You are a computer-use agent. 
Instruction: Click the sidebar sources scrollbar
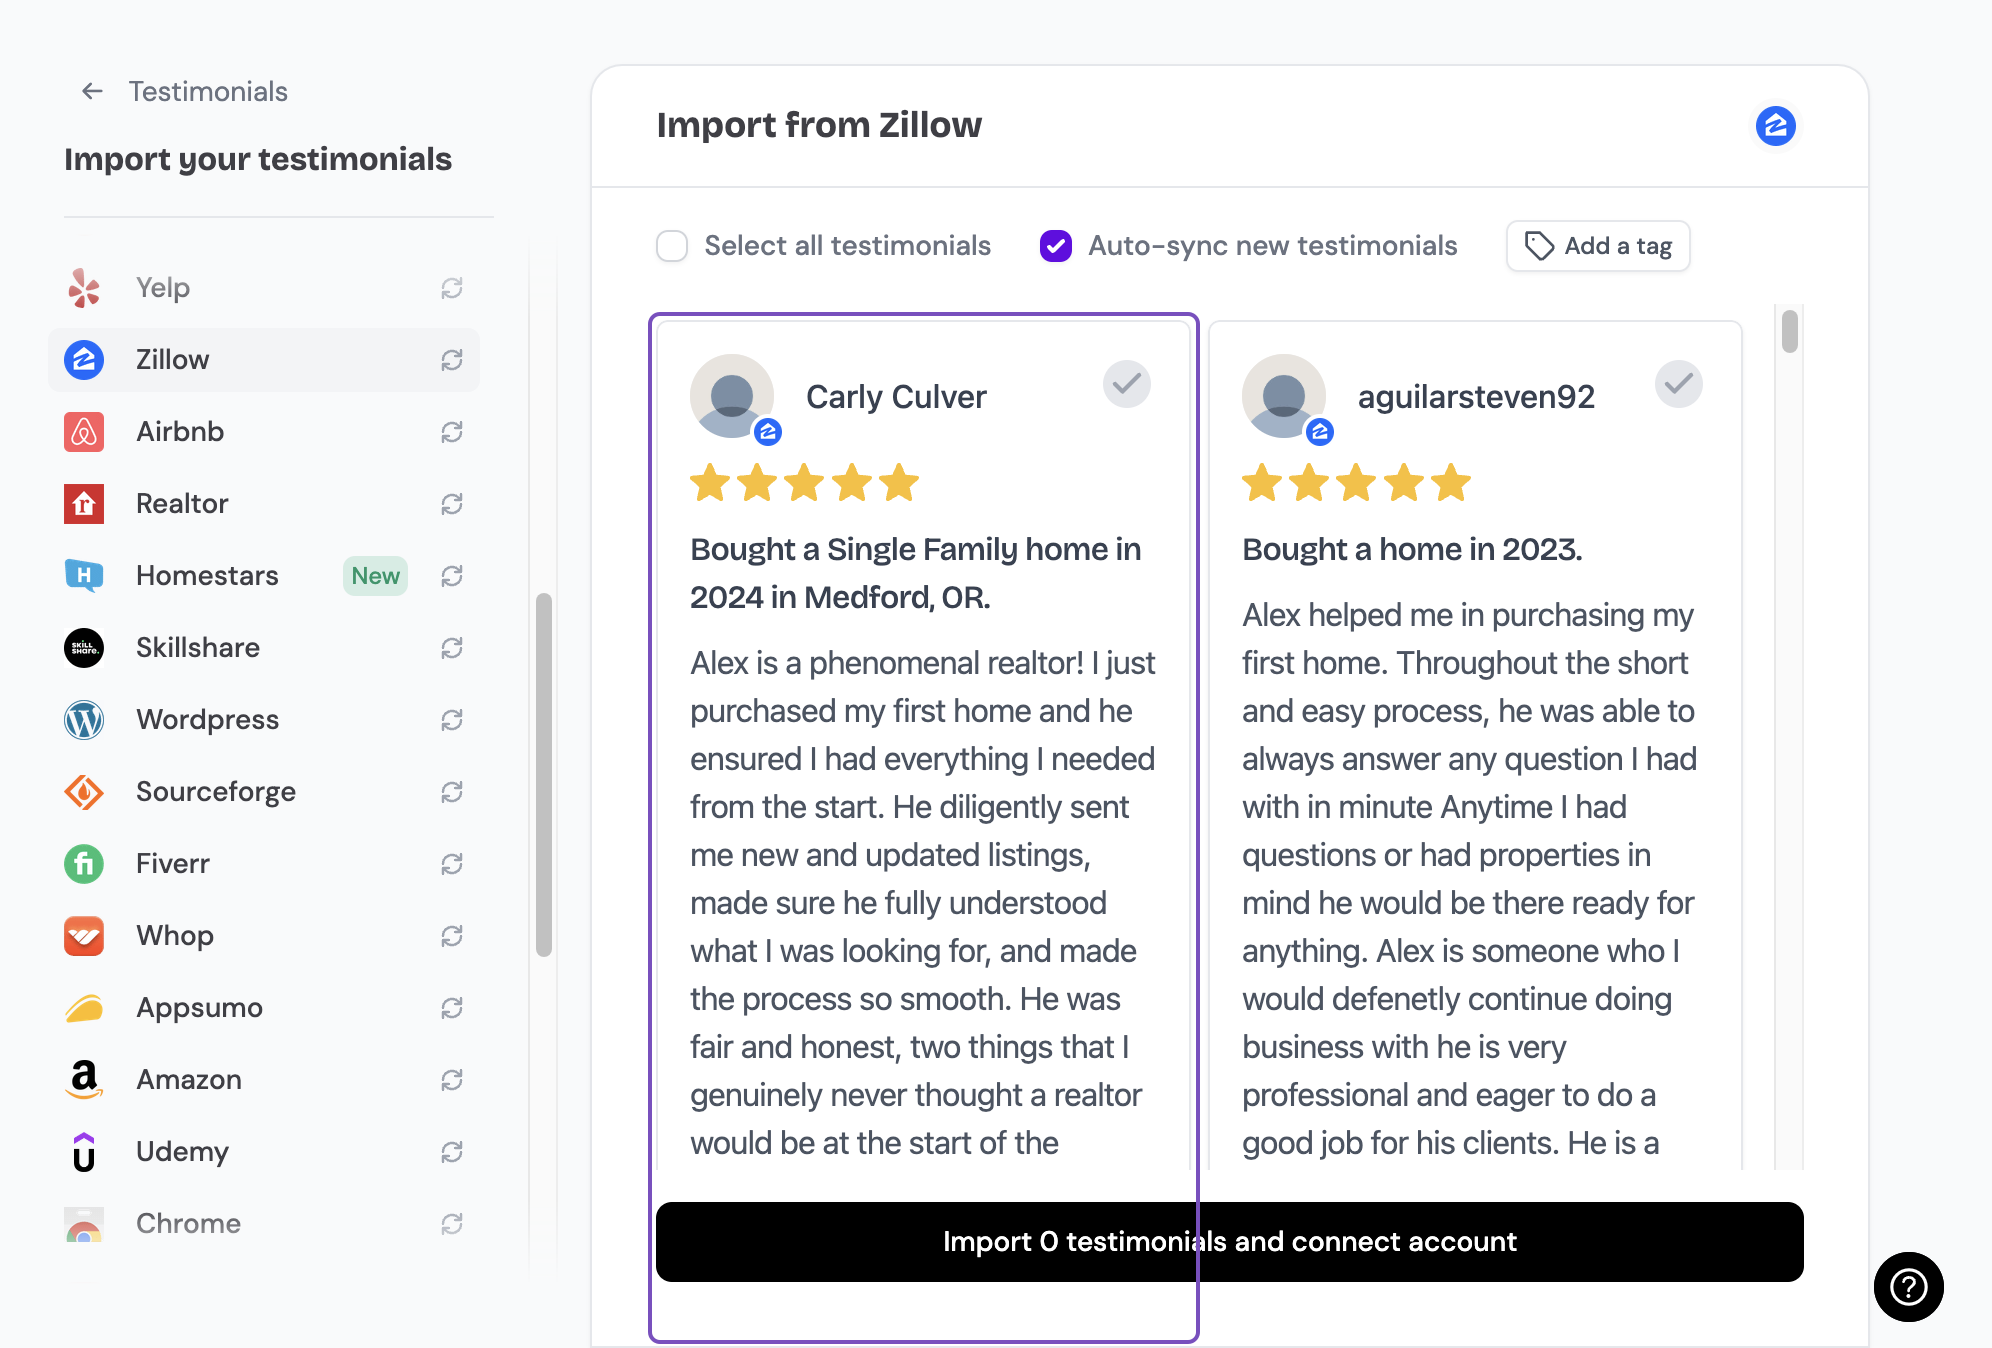[544, 775]
